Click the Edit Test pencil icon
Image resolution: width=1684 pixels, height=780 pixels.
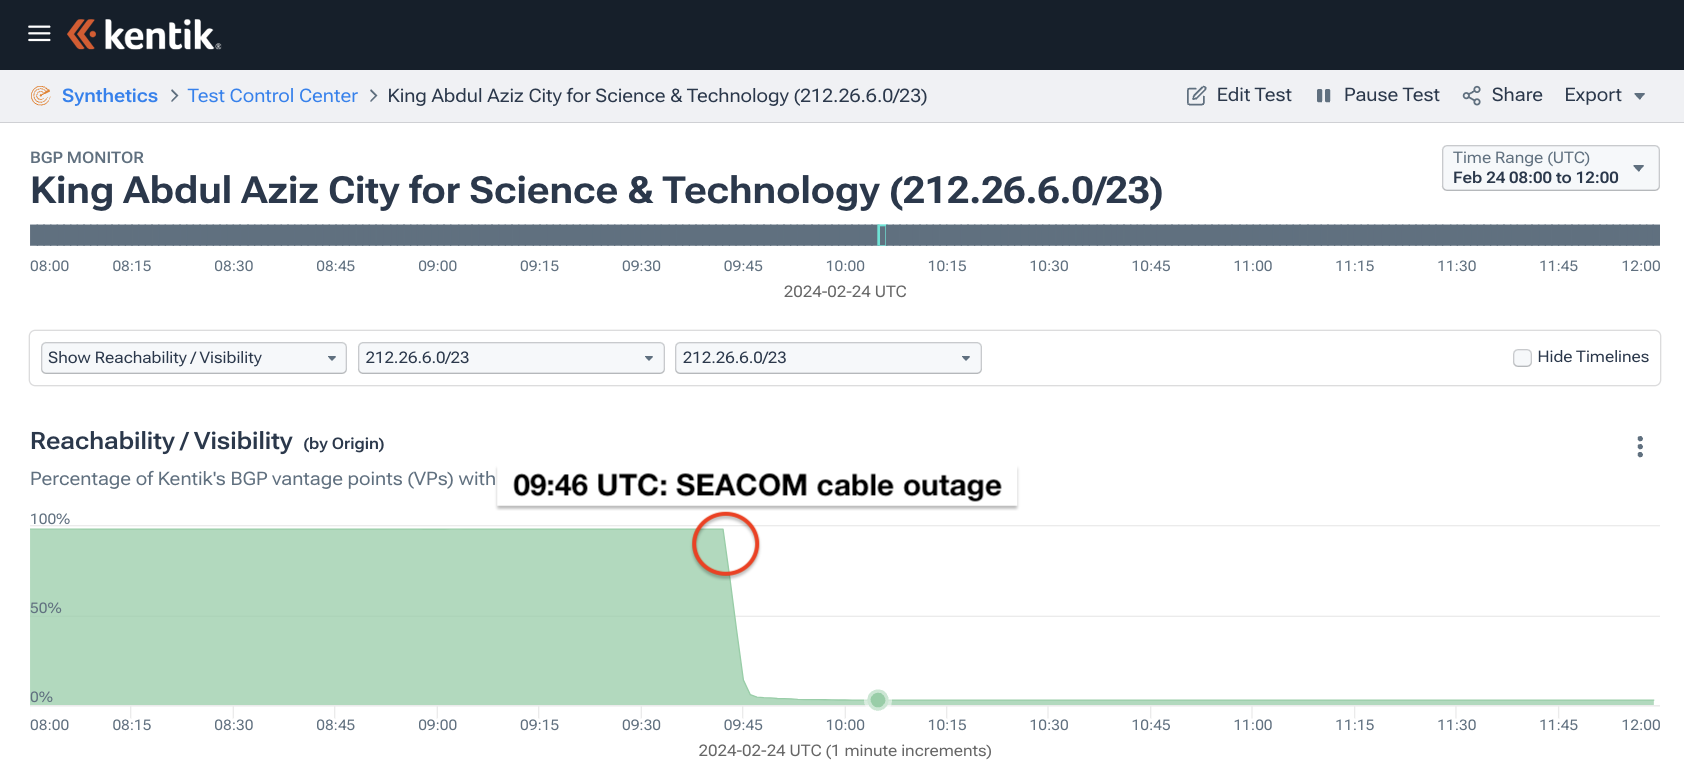[x=1196, y=96]
